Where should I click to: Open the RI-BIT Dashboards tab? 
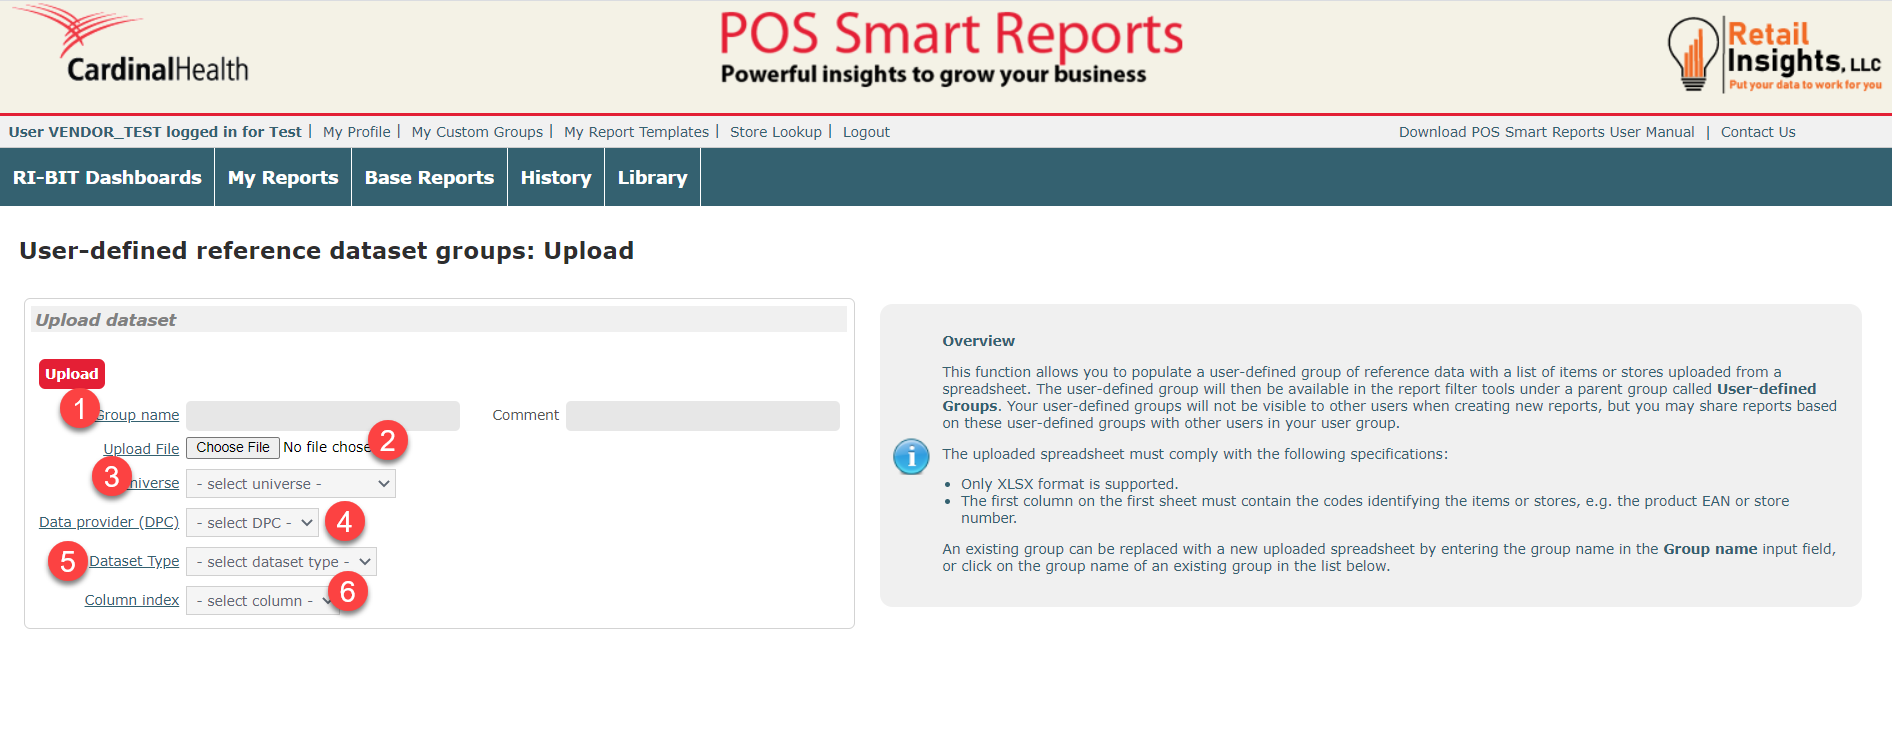coord(107,178)
